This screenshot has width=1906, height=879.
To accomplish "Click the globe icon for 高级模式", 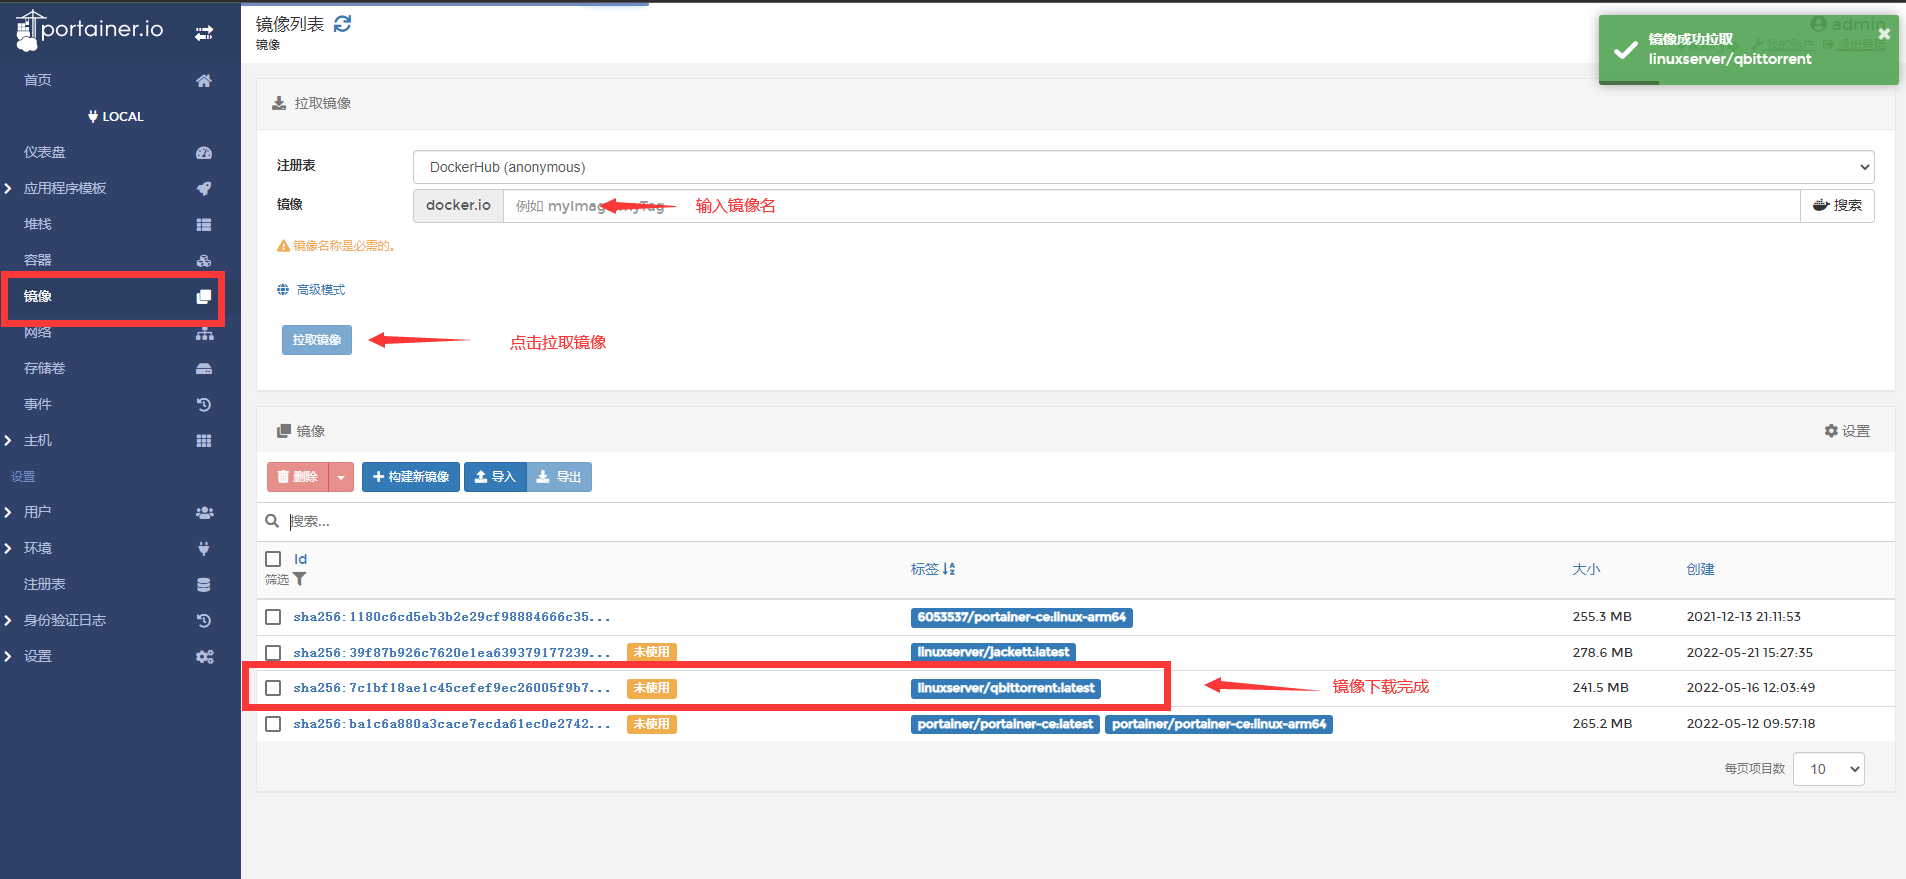I will pos(283,290).
